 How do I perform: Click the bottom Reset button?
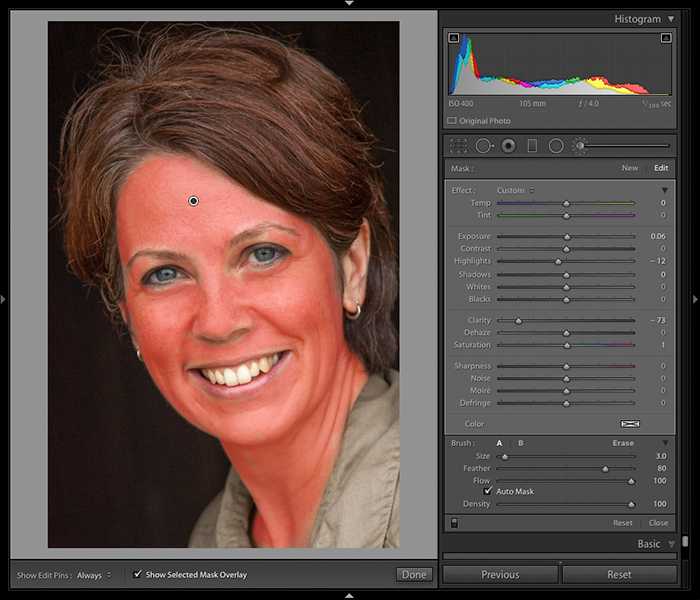point(620,575)
